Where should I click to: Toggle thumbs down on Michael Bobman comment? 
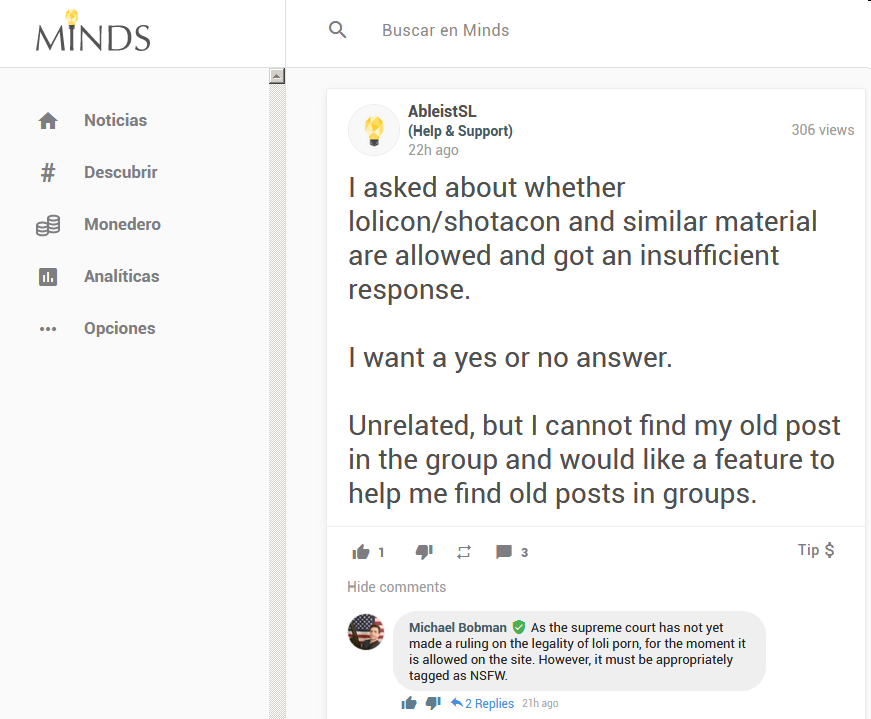pos(433,703)
